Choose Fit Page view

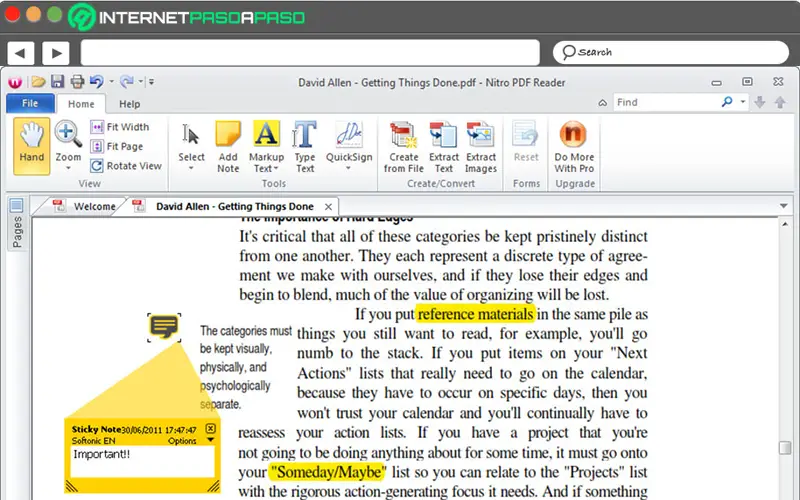(117, 146)
